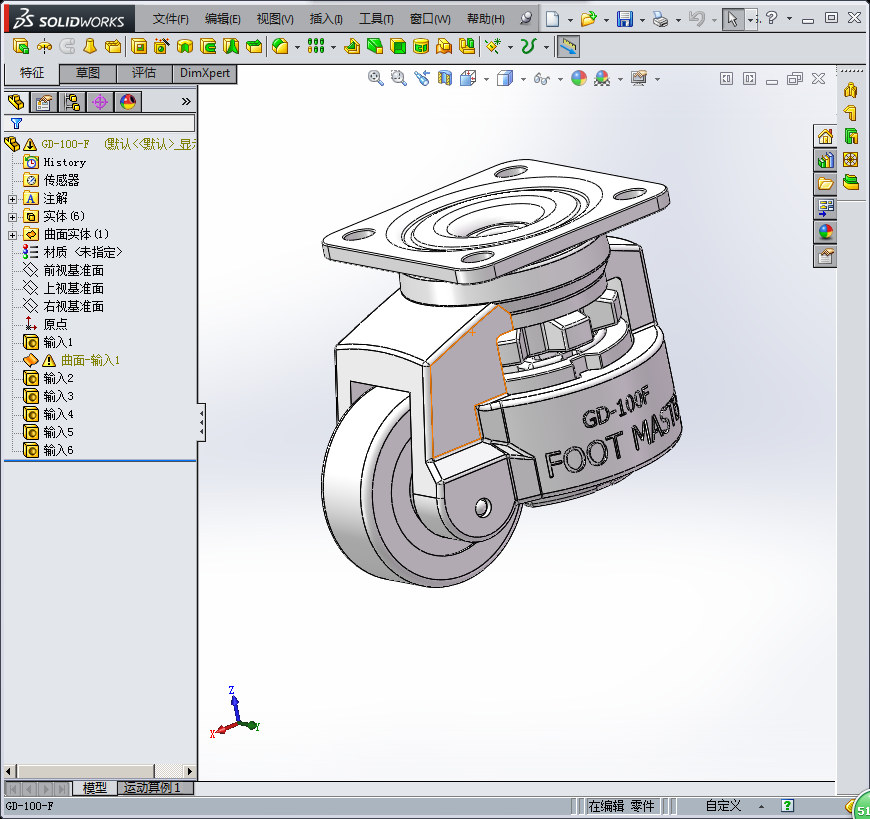
Task: Open the PropertyManager tab
Action: click(44, 102)
